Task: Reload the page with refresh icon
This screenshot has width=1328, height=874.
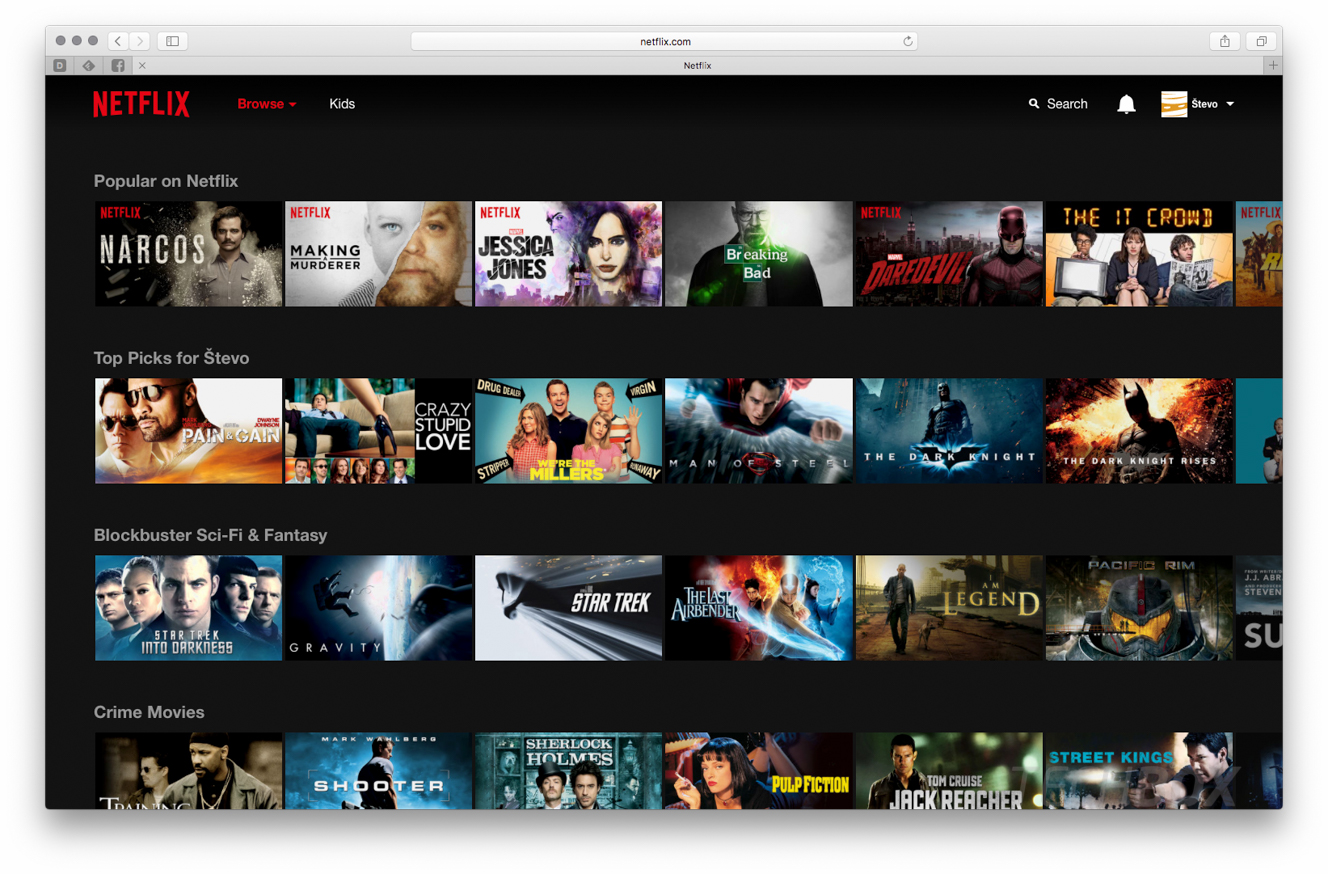Action: [x=908, y=41]
